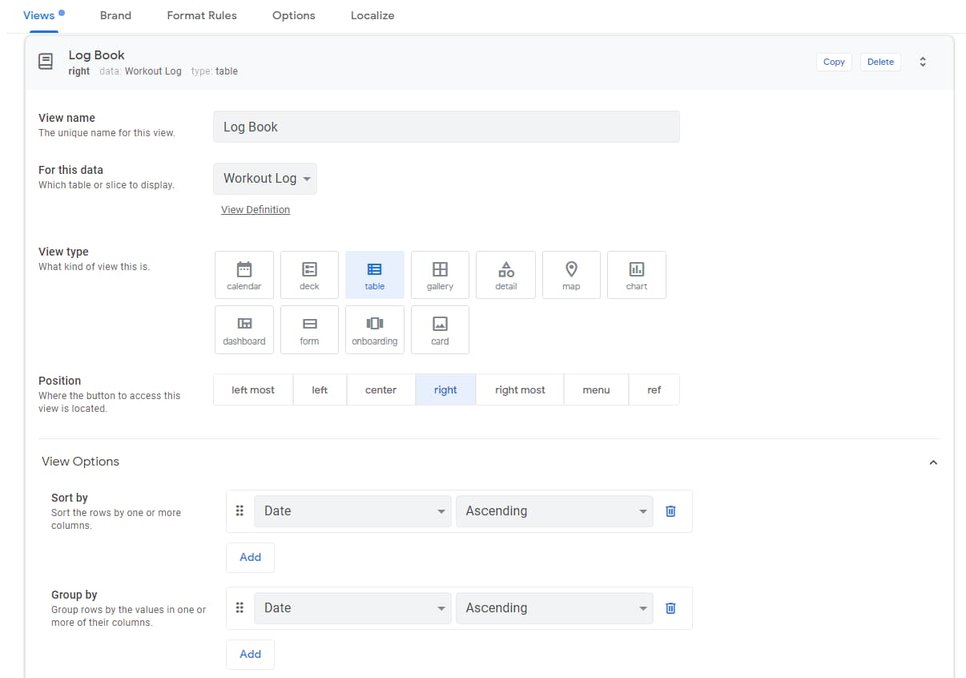The height and width of the screenshot is (678, 966).
Task: Click the View Definition link
Action: click(255, 209)
